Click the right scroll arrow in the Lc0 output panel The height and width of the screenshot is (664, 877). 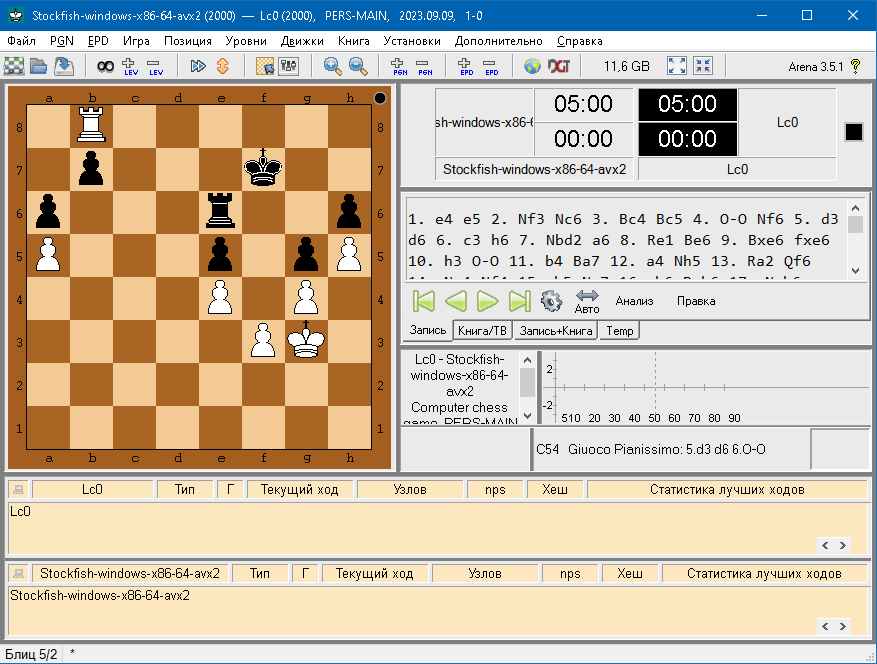[843, 545]
